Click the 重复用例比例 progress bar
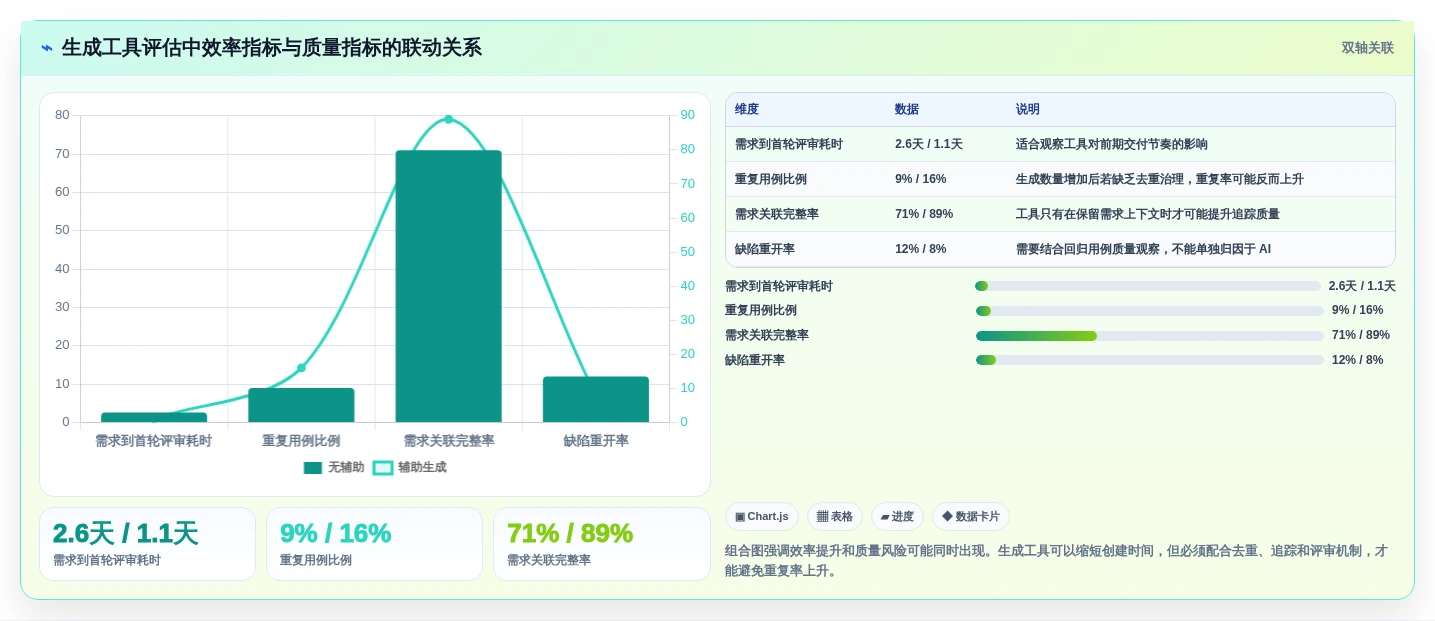 tap(1149, 311)
